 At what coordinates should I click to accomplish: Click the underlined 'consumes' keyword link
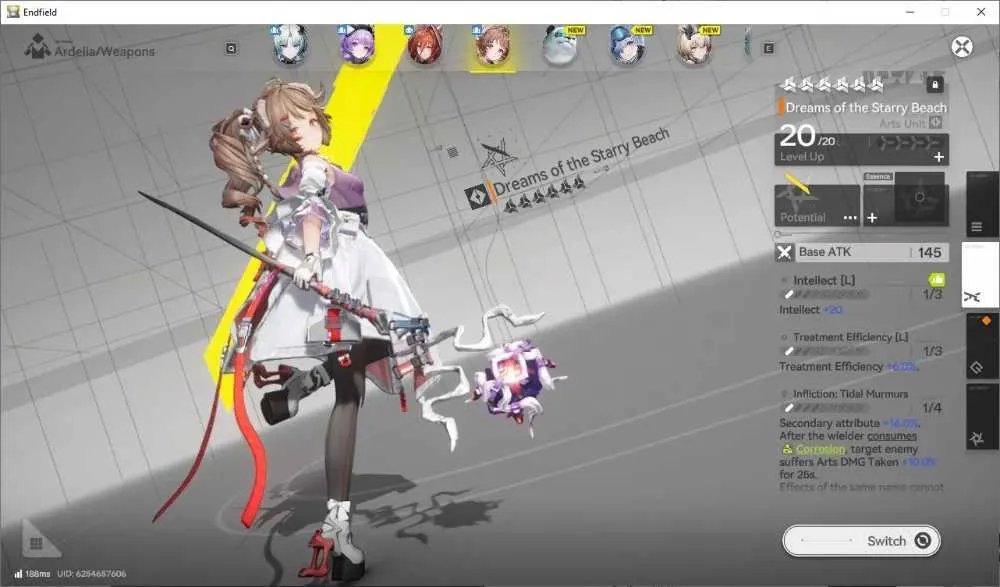coord(892,436)
